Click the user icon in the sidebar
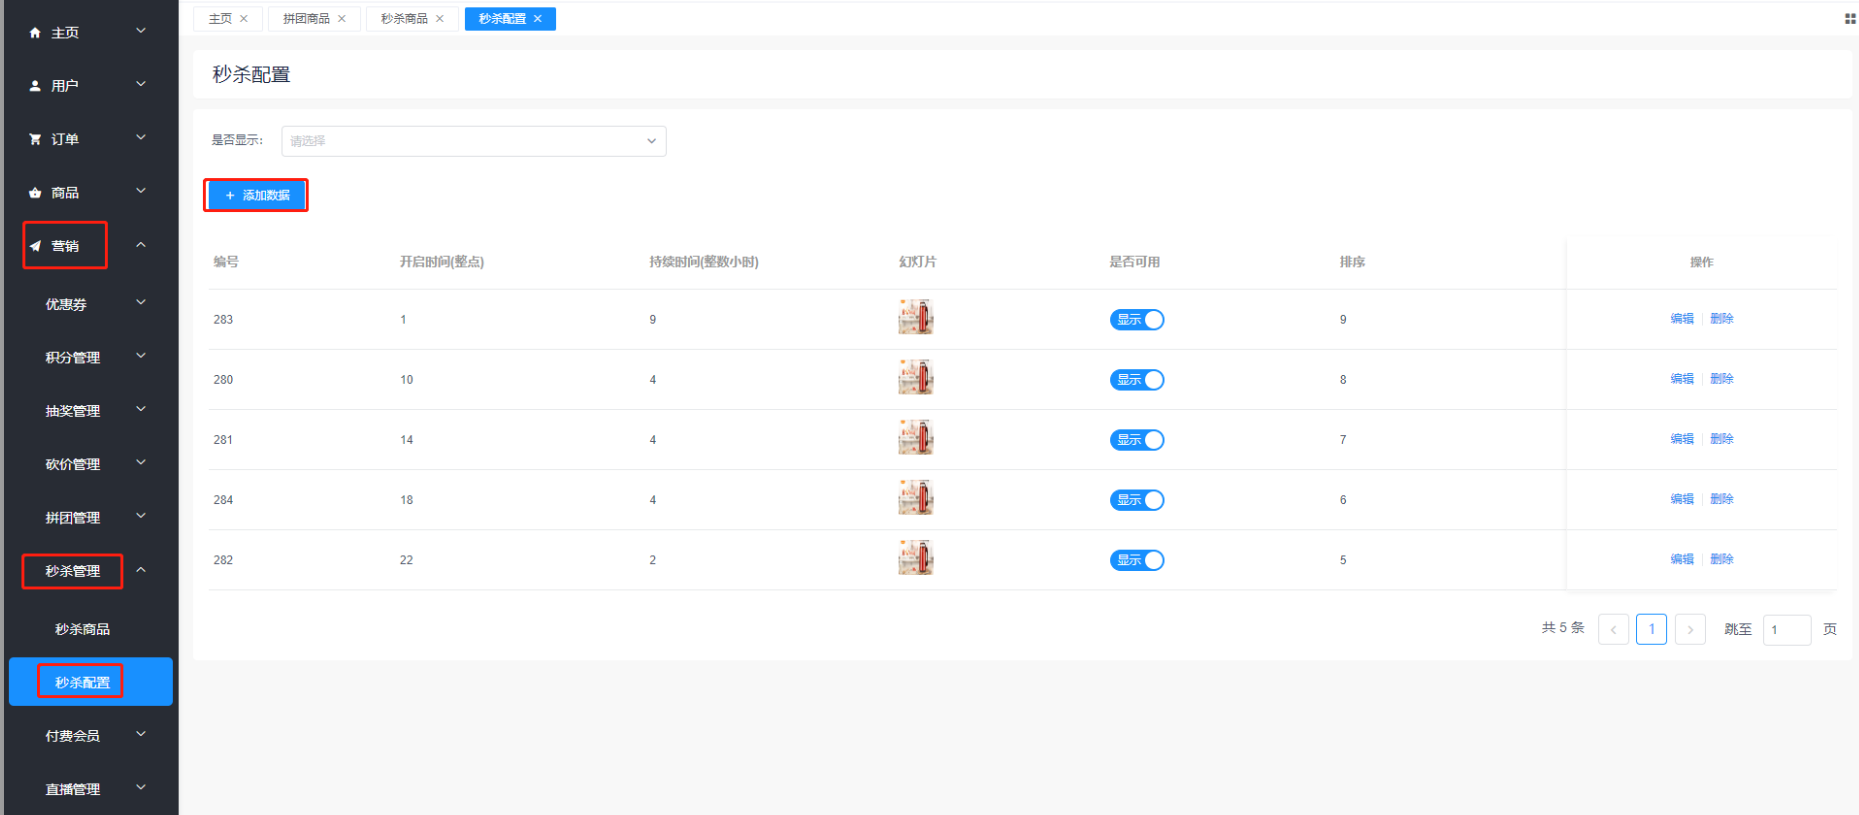Screen dimensions: 1859x815 click(x=35, y=86)
